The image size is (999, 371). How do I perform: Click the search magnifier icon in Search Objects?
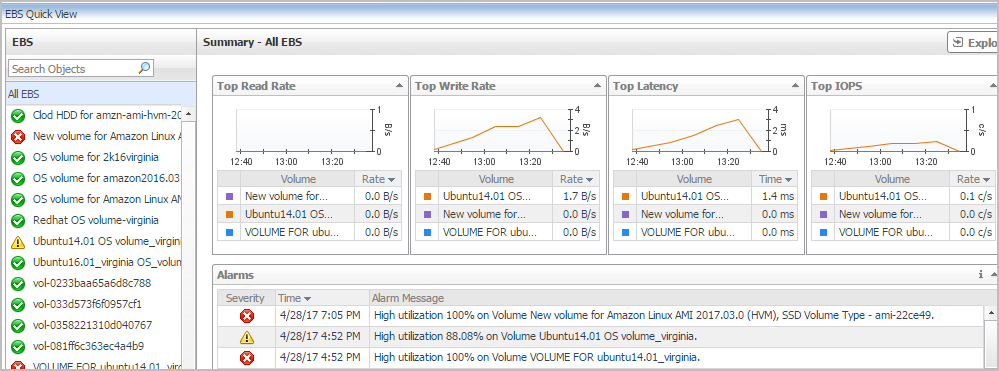(145, 68)
